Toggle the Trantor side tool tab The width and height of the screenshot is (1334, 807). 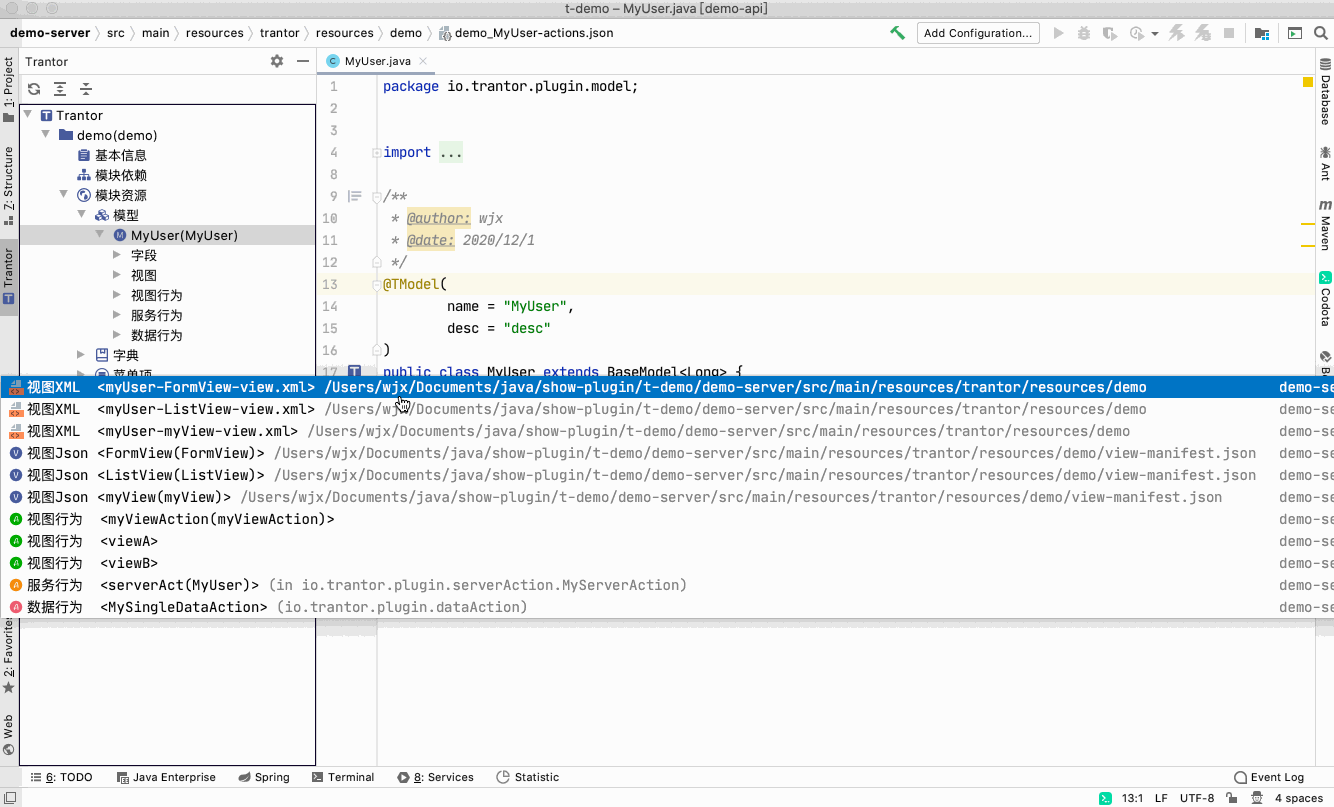coord(9,277)
